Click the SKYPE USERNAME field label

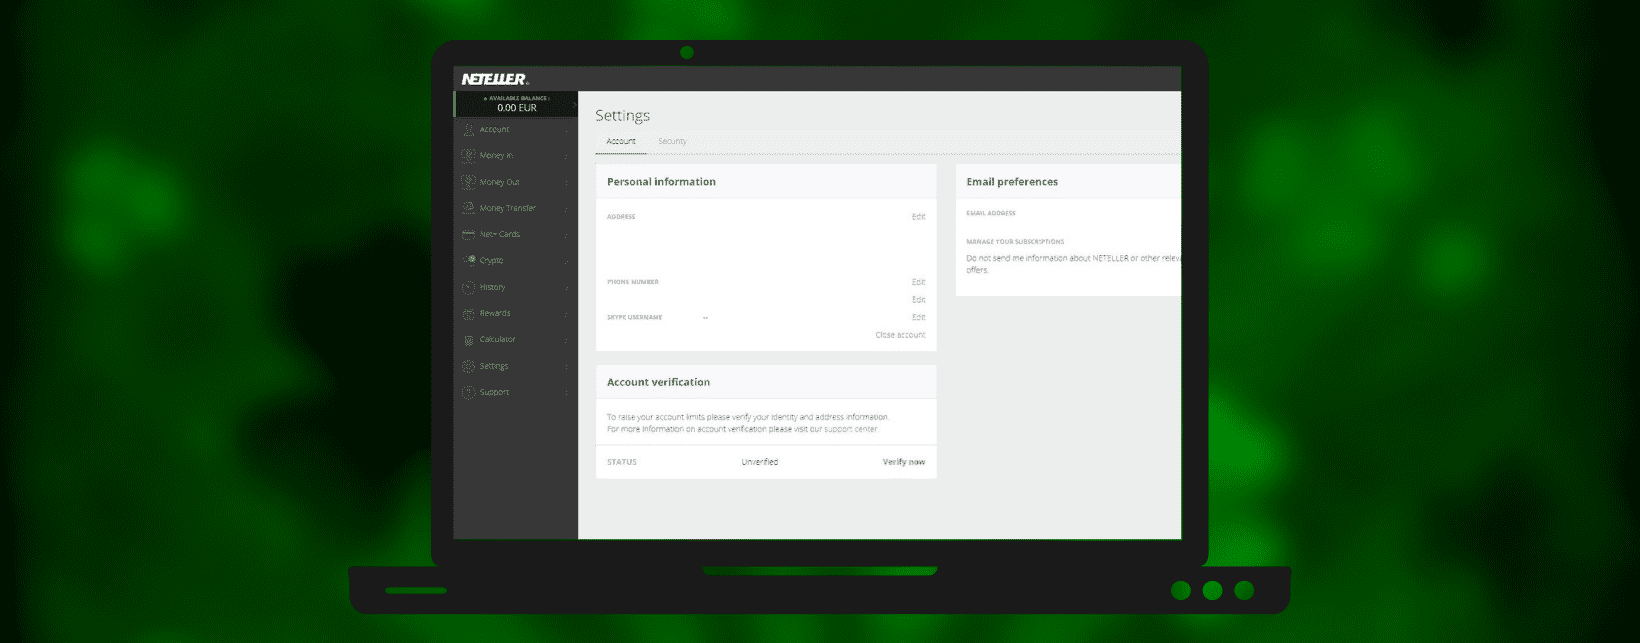635,317
